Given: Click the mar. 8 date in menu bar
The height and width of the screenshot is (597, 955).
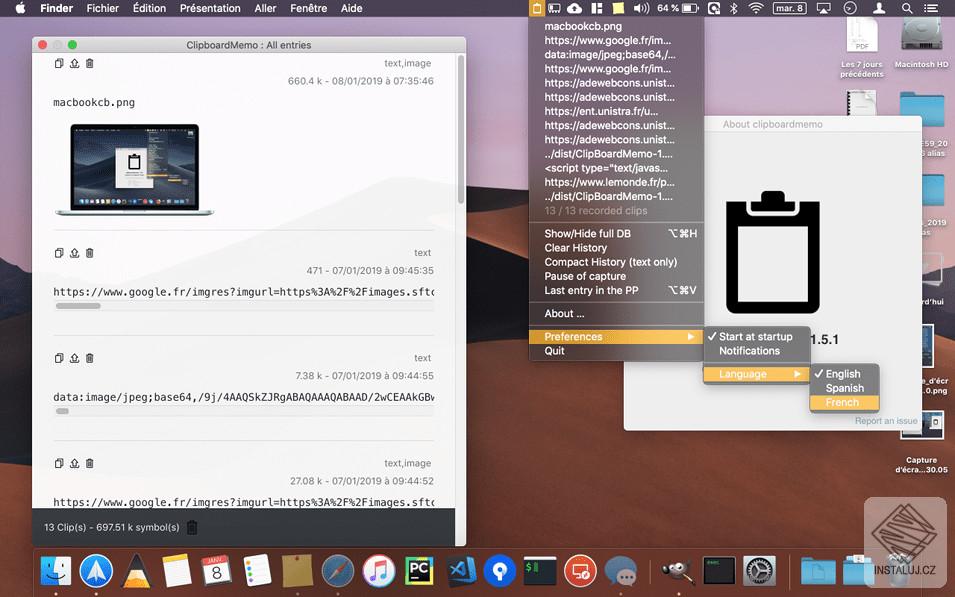Looking at the screenshot, I should point(789,8).
